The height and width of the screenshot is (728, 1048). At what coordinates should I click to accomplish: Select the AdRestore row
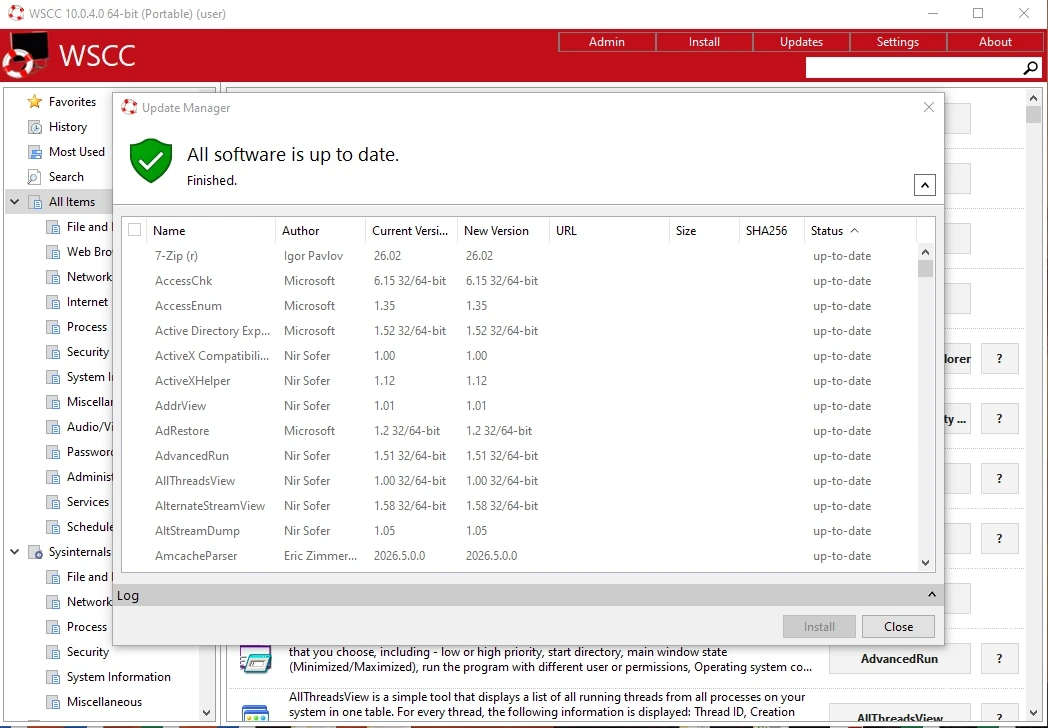pyautogui.click(x=519, y=431)
